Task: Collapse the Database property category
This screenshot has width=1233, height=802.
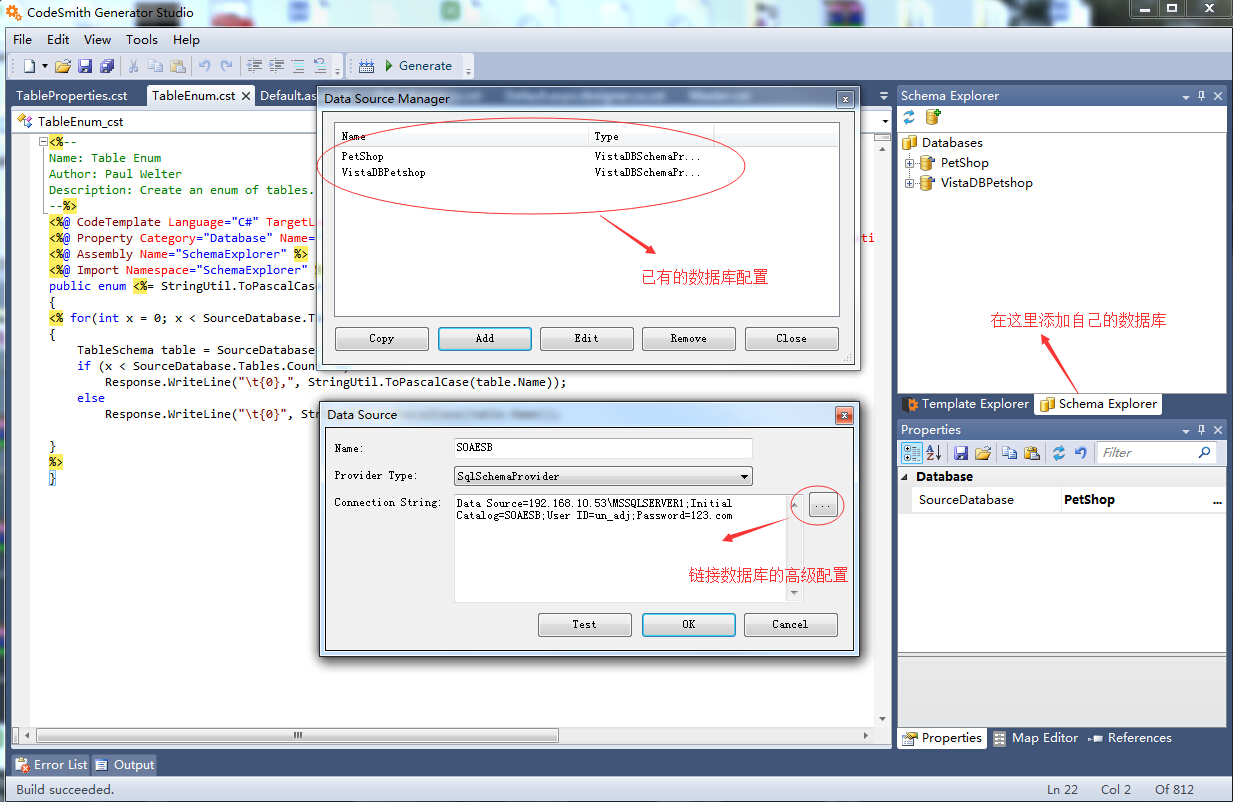Action: [x=906, y=477]
